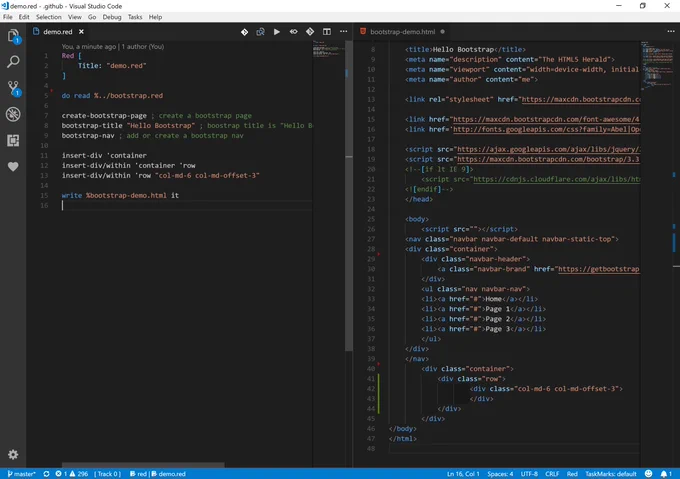Close the demo.red tab
This screenshot has width=680, height=479.
coord(81,32)
